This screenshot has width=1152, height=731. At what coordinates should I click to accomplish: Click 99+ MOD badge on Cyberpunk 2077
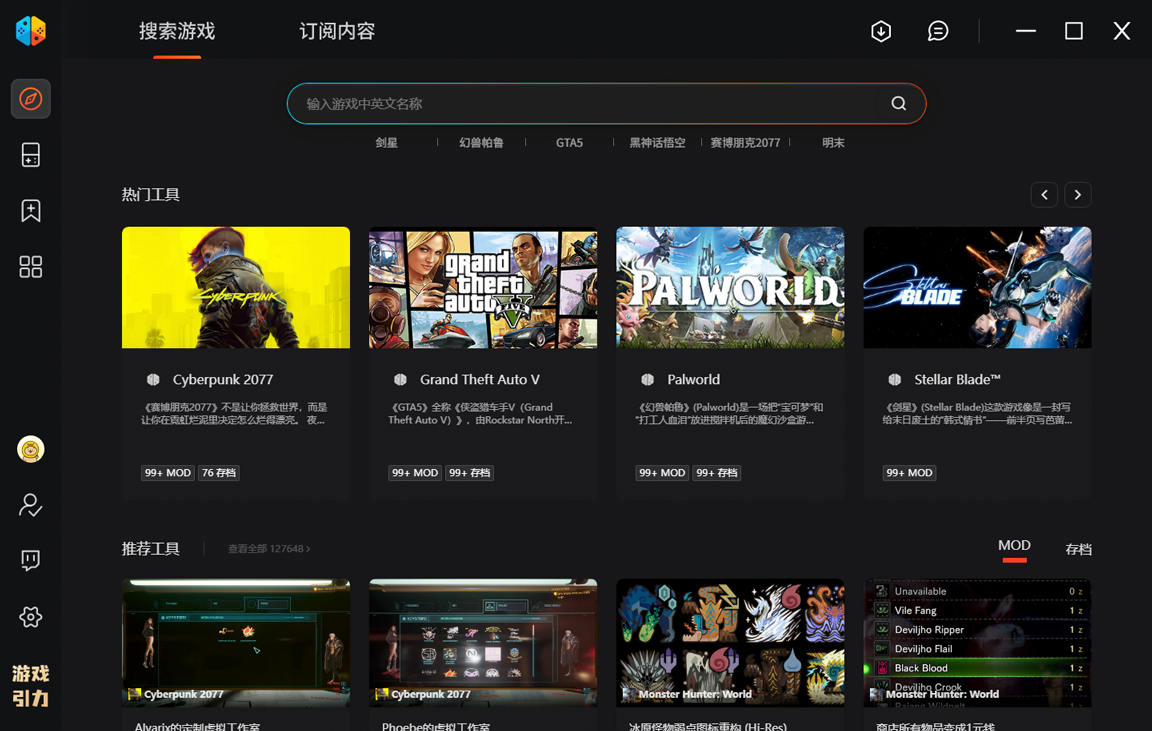168,473
